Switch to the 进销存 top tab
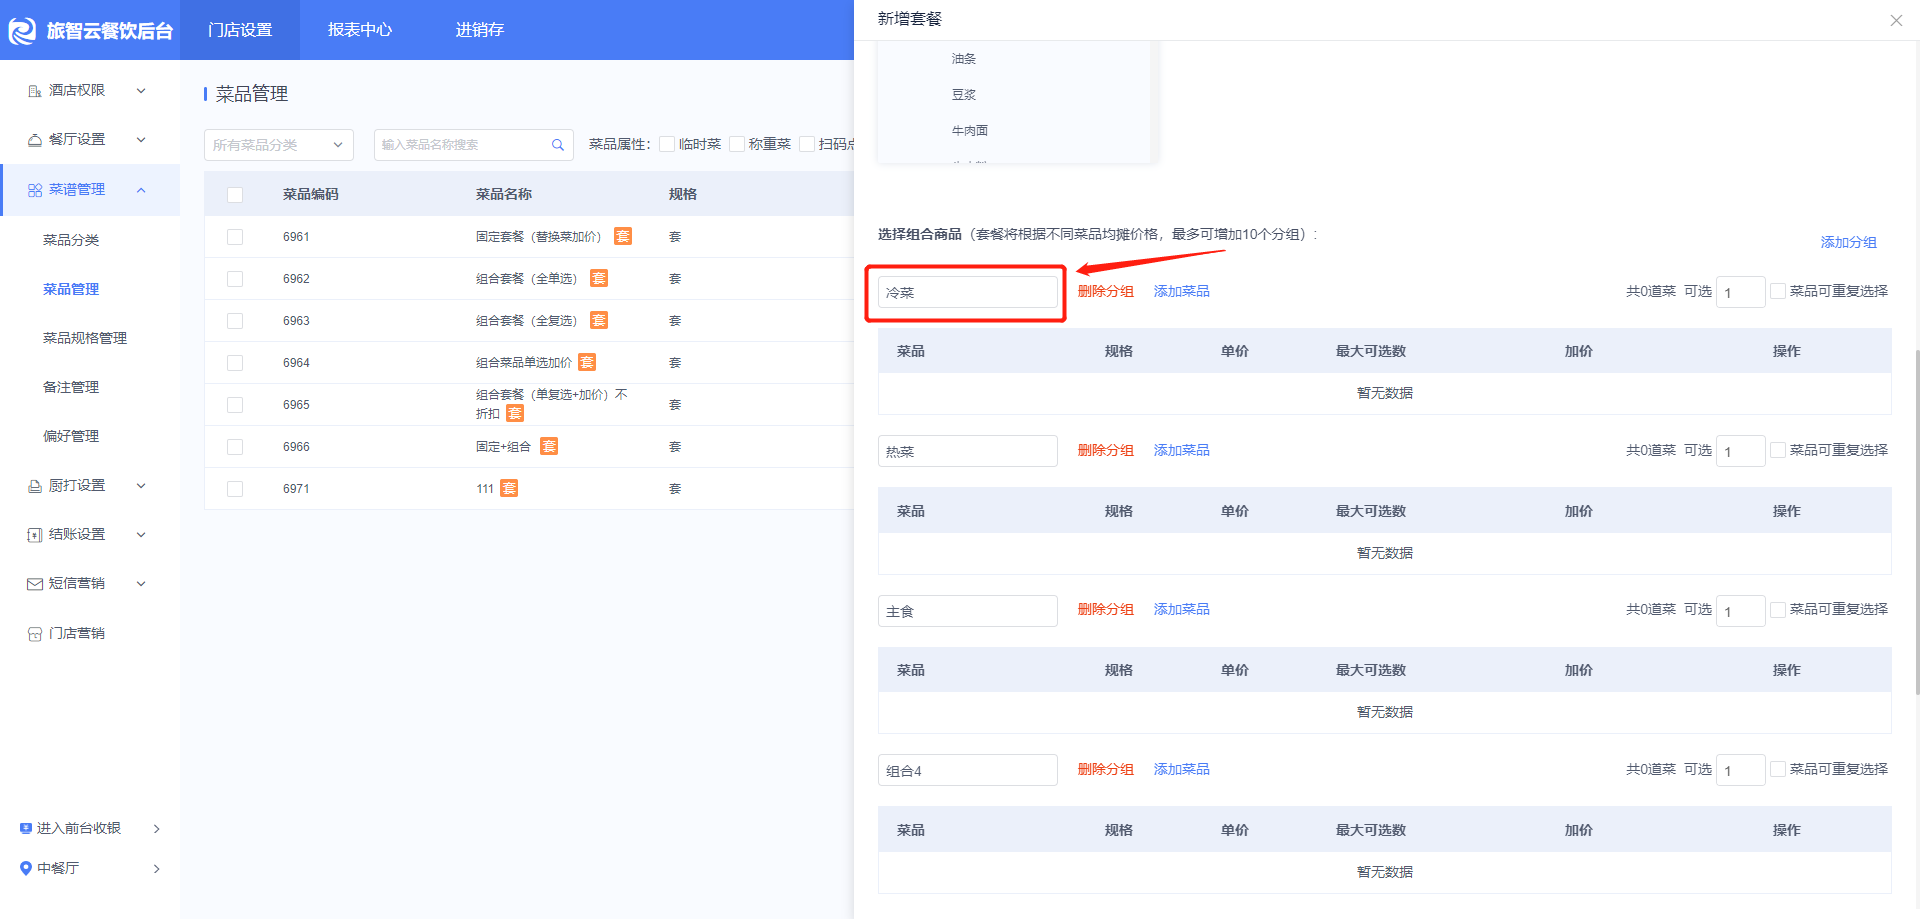This screenshot has height=919, width=1920. coord(480,30)
